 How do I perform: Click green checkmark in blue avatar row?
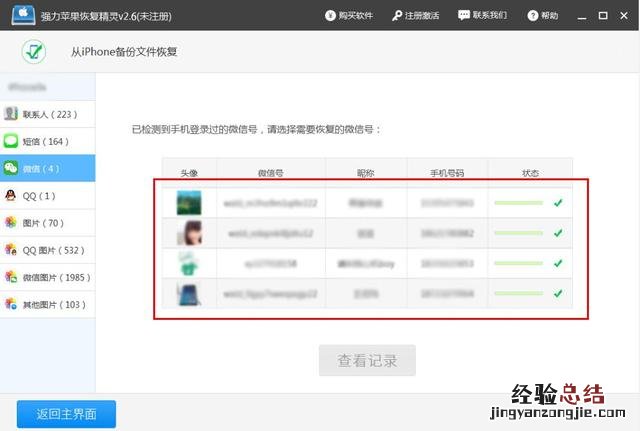(x=558, y=293)
